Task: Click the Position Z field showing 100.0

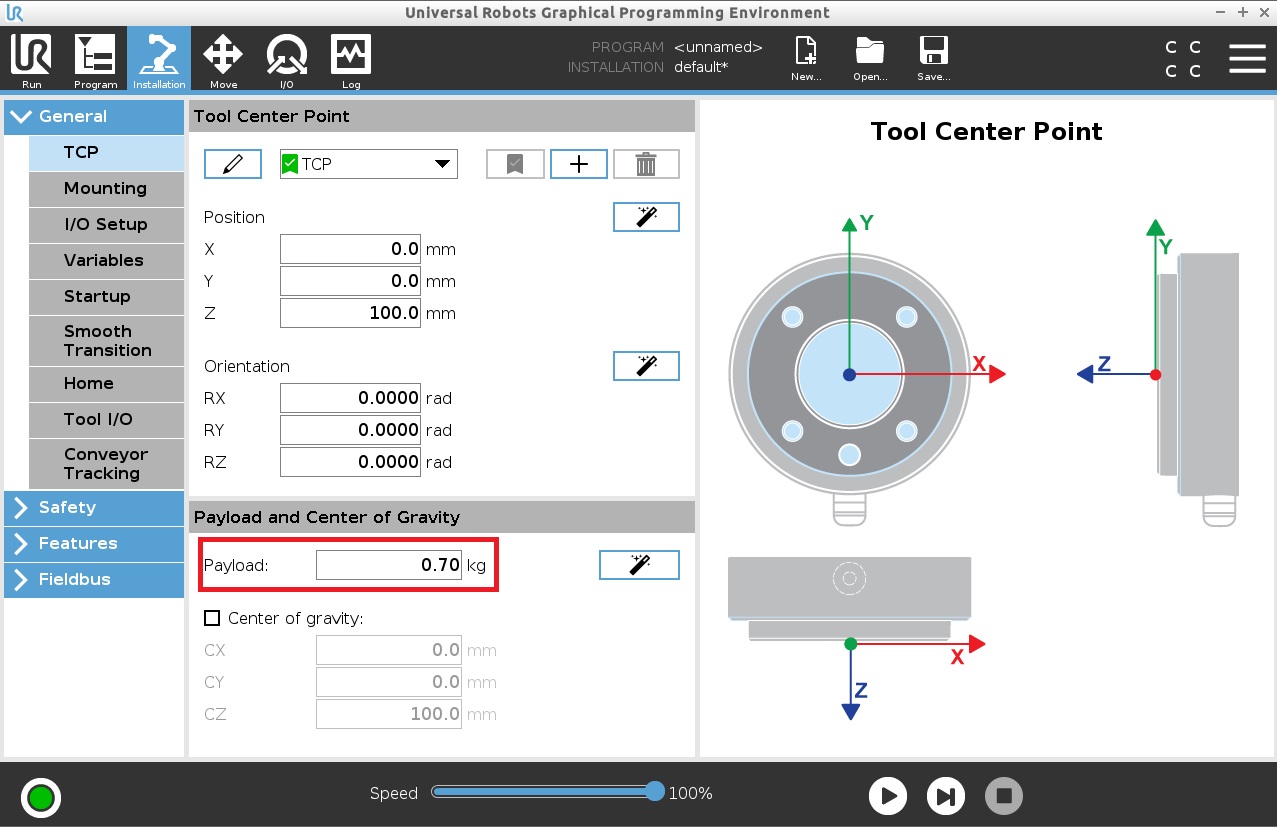Action: point(351,313)
